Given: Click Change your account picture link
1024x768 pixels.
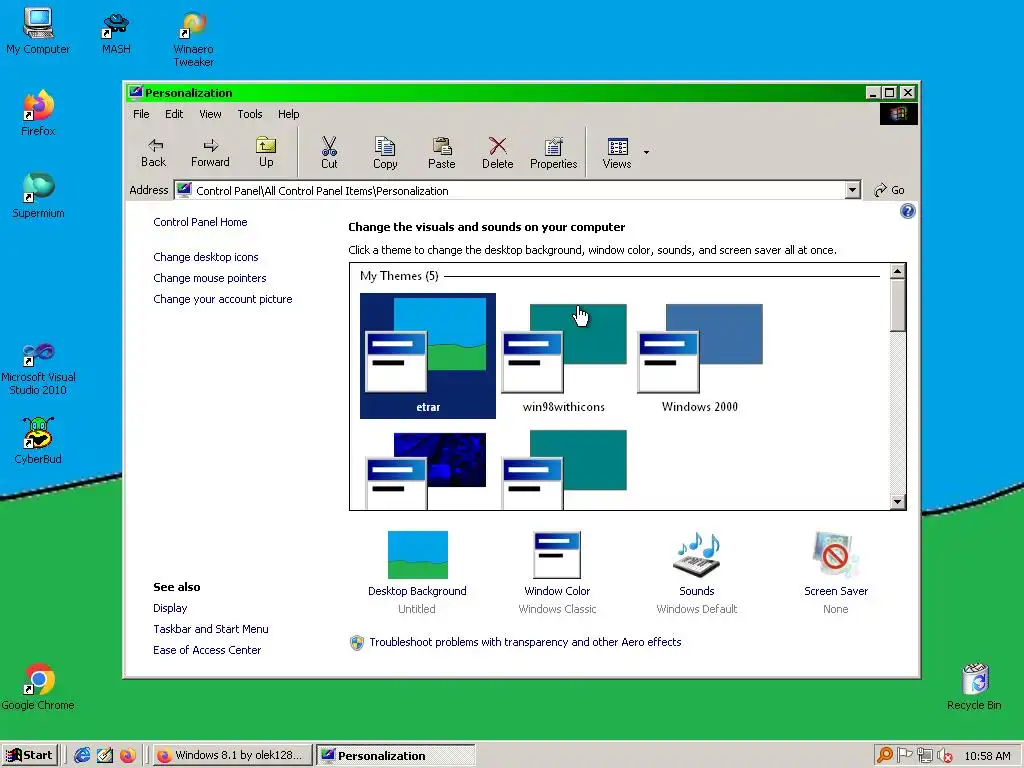Looking at the screenshot, I should click(x=223, y=299).
